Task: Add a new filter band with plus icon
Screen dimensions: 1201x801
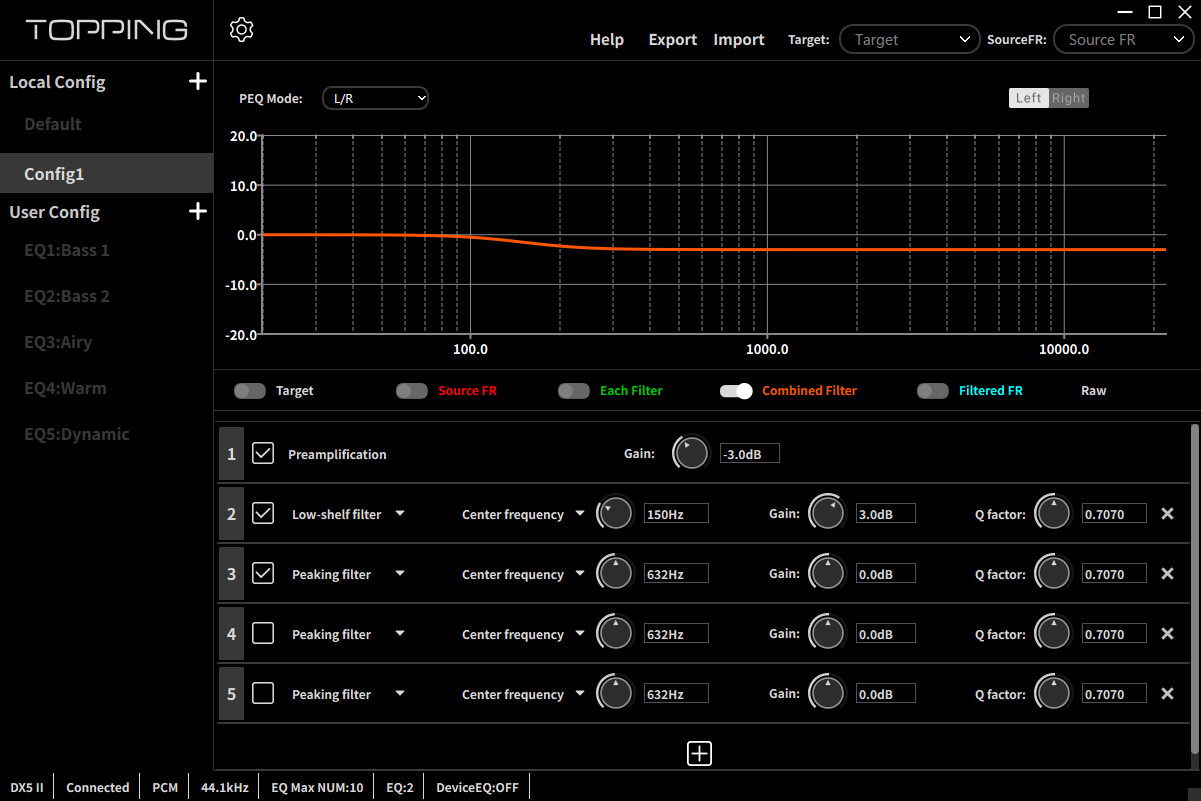Action: point(699,754)
